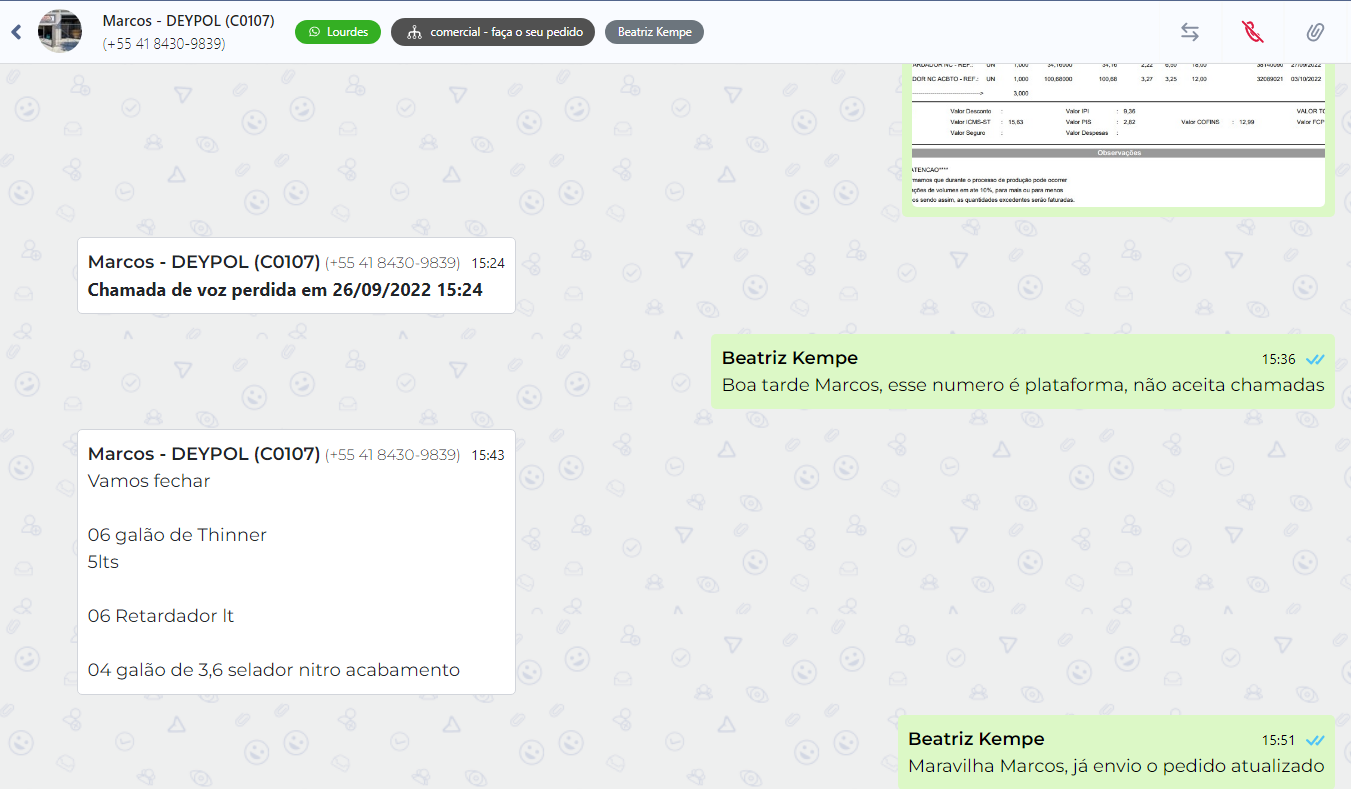Click read-receipt checkmarks on 15:36 message
The image size is (1351, 789).
coord(1315,359)
